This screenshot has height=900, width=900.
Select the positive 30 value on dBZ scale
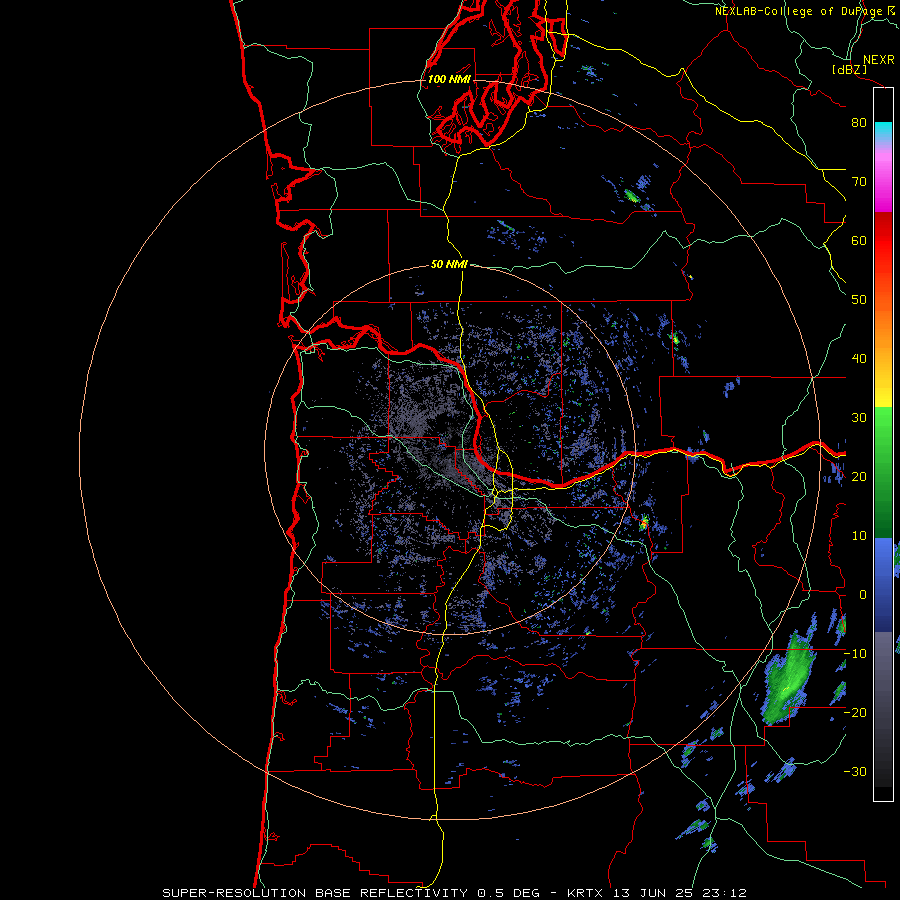coord(859,418)
